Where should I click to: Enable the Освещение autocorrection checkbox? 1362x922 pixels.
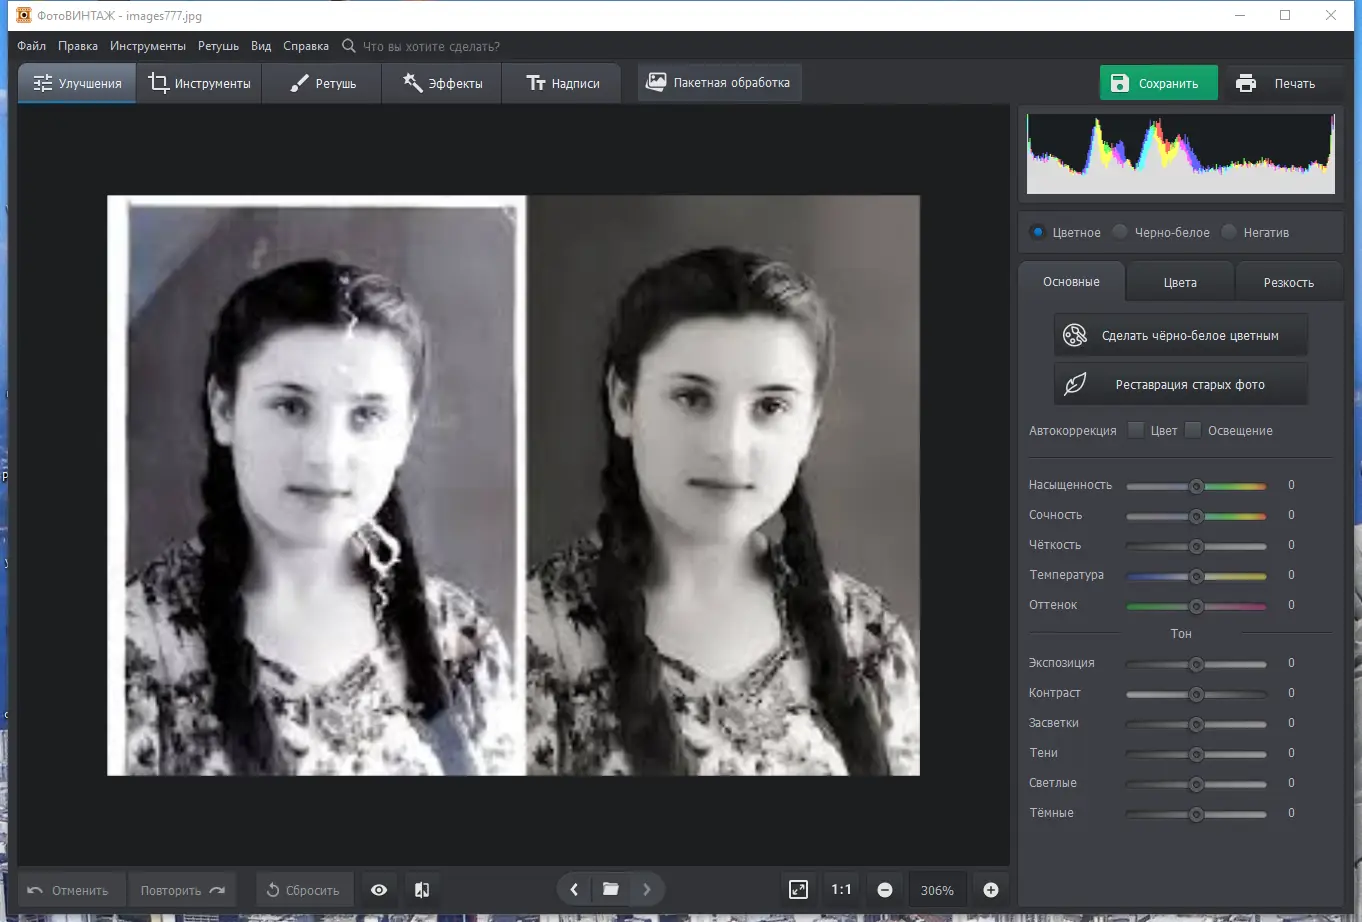click(x=1193, y=430)
